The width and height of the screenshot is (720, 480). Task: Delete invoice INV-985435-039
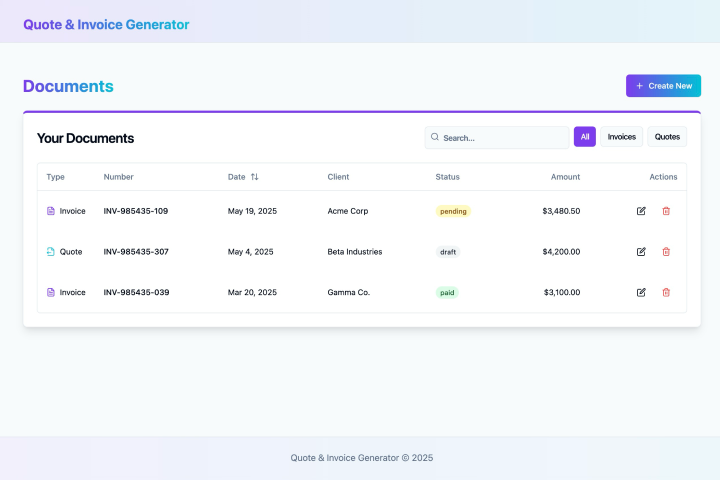(666, 292)
